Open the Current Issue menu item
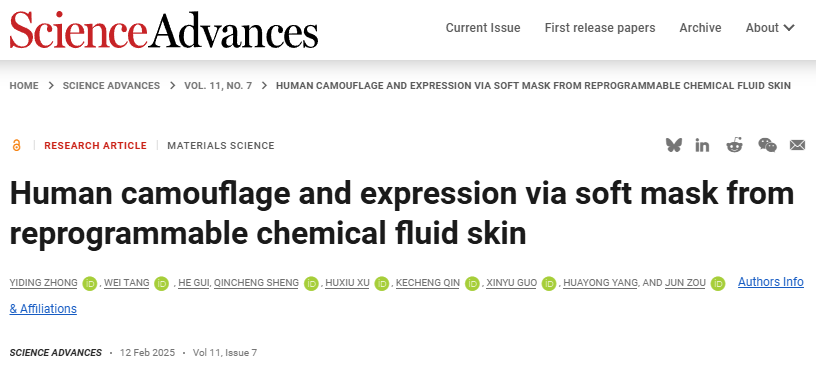Image resolution: width=816 pixels, height=366 pixels. pos(483,28)
